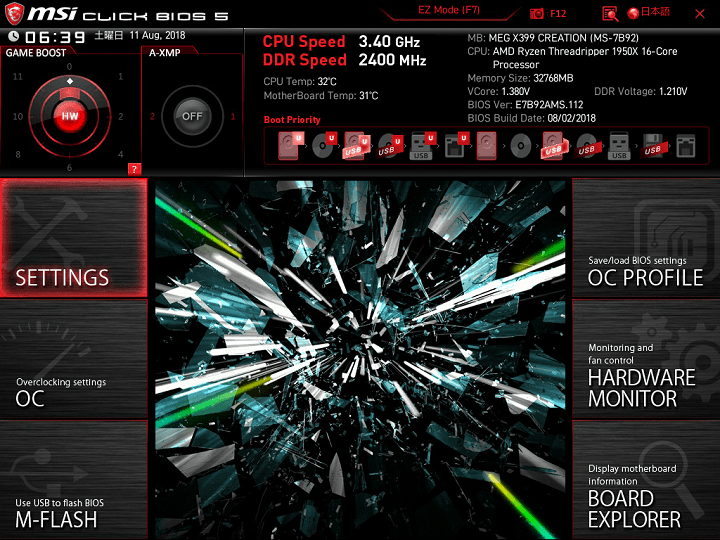Select the legacy network boot device
The image size is (720, 540).
[686, 146]
